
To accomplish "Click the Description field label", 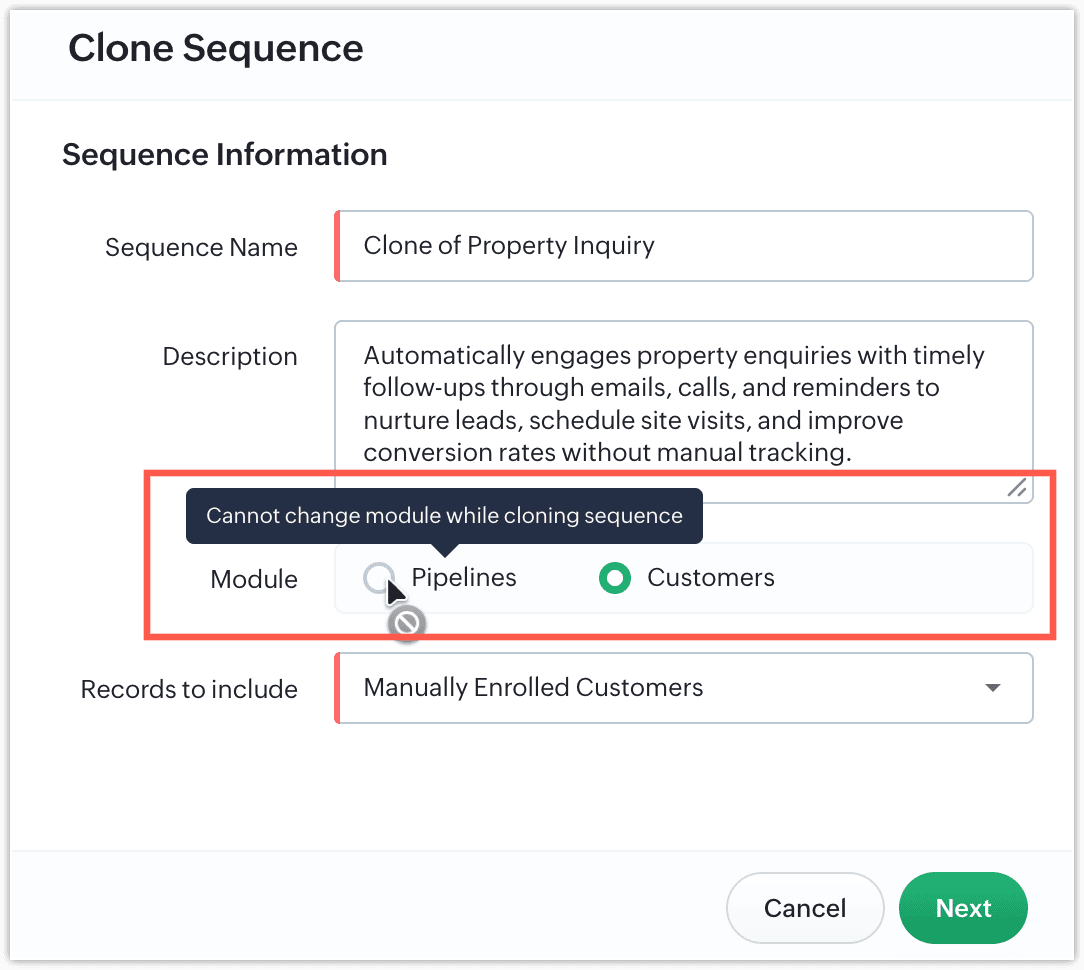I will point(230,357).
